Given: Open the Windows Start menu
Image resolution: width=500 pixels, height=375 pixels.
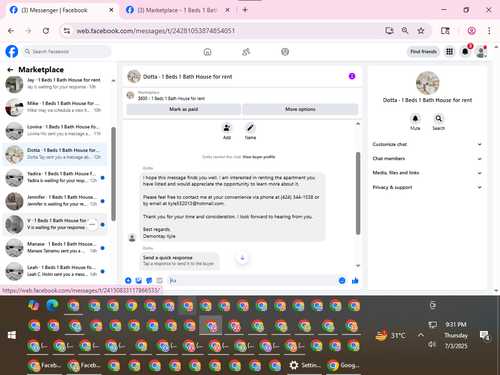Looking at the screenshot, I should [x=12, y=335].
